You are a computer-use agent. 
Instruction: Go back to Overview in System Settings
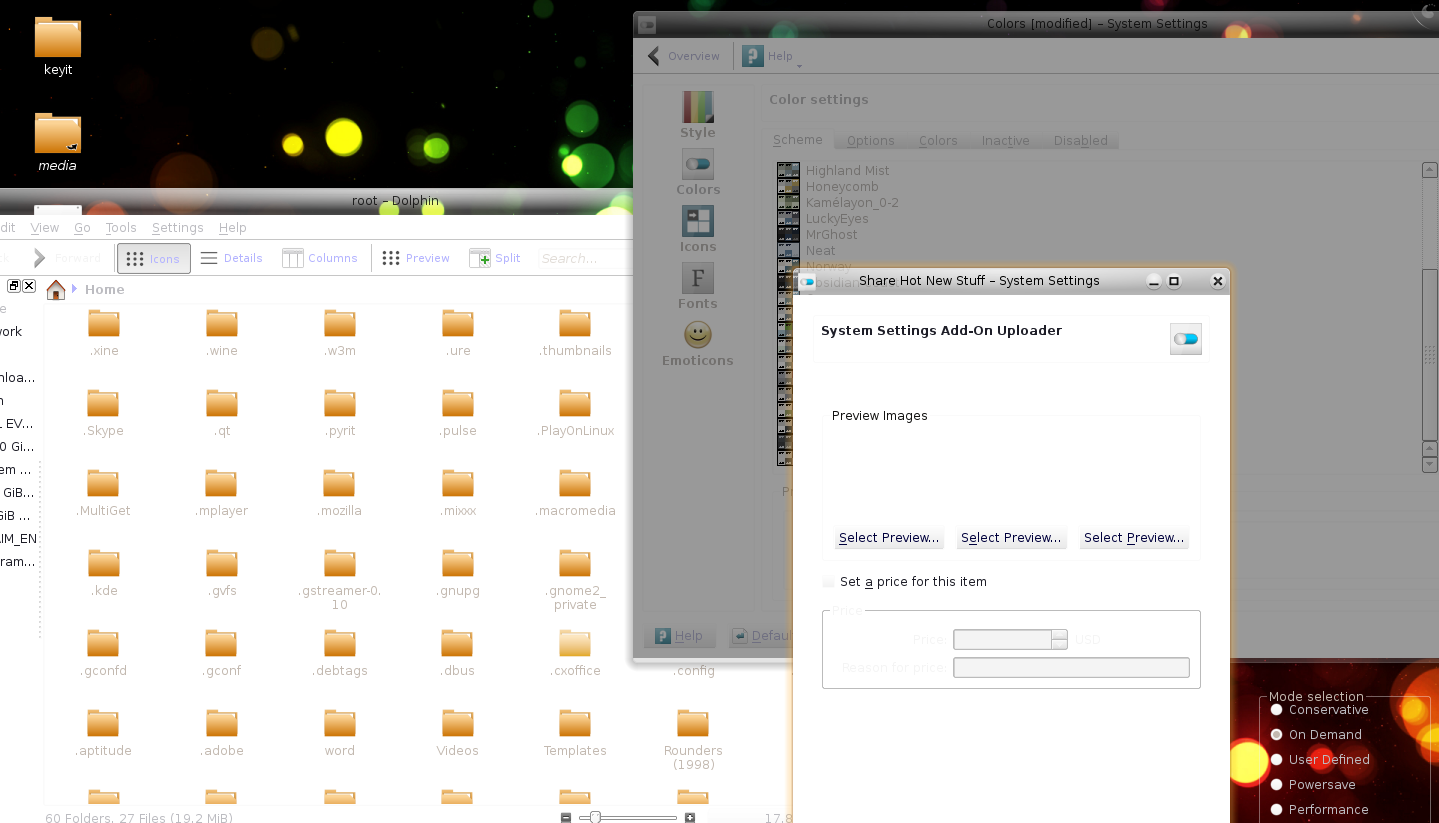click(683, 56)
